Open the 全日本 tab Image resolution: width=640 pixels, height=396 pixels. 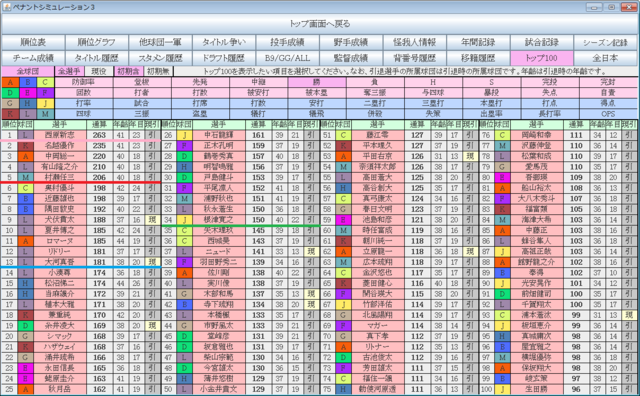point(605,58)
